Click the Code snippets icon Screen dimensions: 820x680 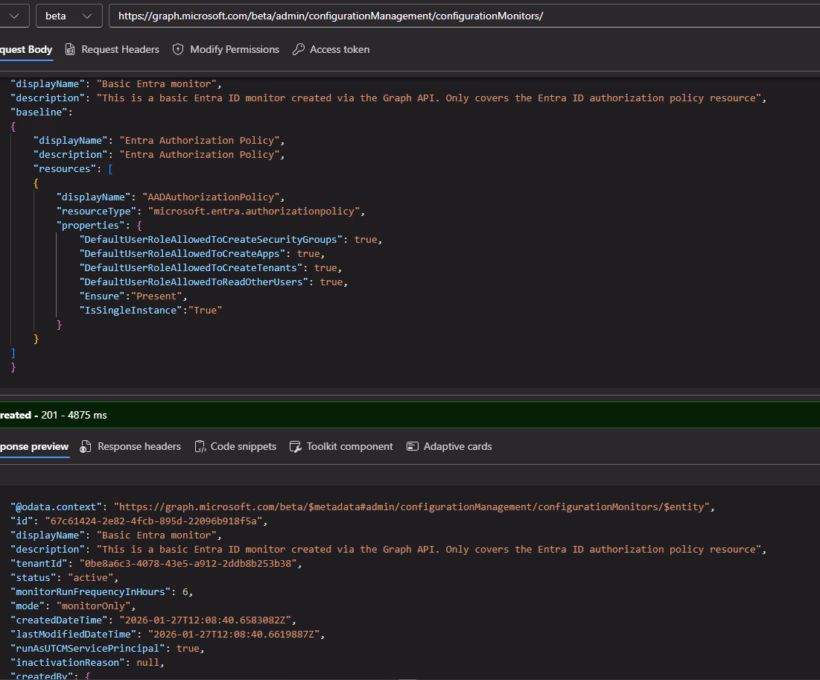click(x=200, y=446)
